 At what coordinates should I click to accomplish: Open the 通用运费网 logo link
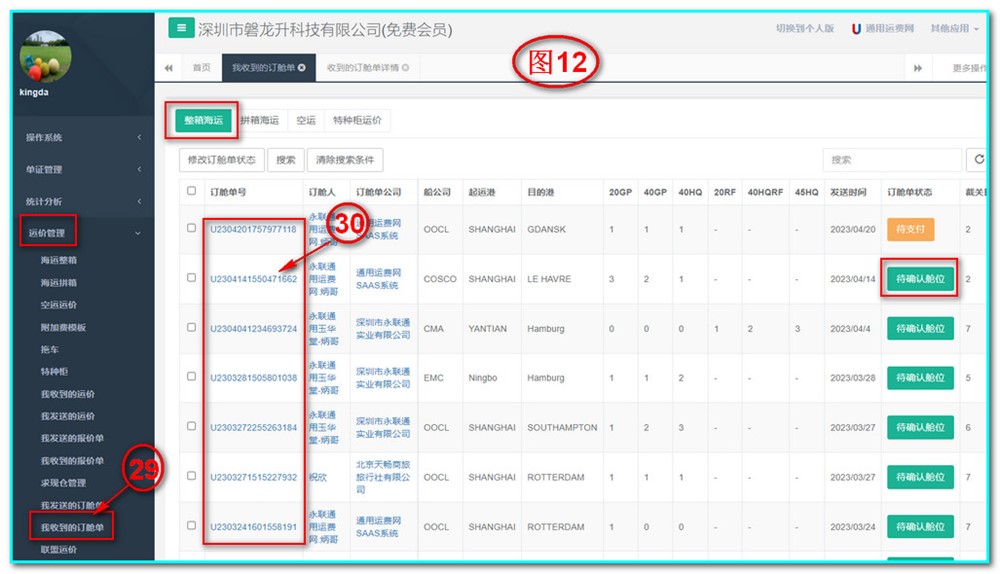click(x=883, y=29)
